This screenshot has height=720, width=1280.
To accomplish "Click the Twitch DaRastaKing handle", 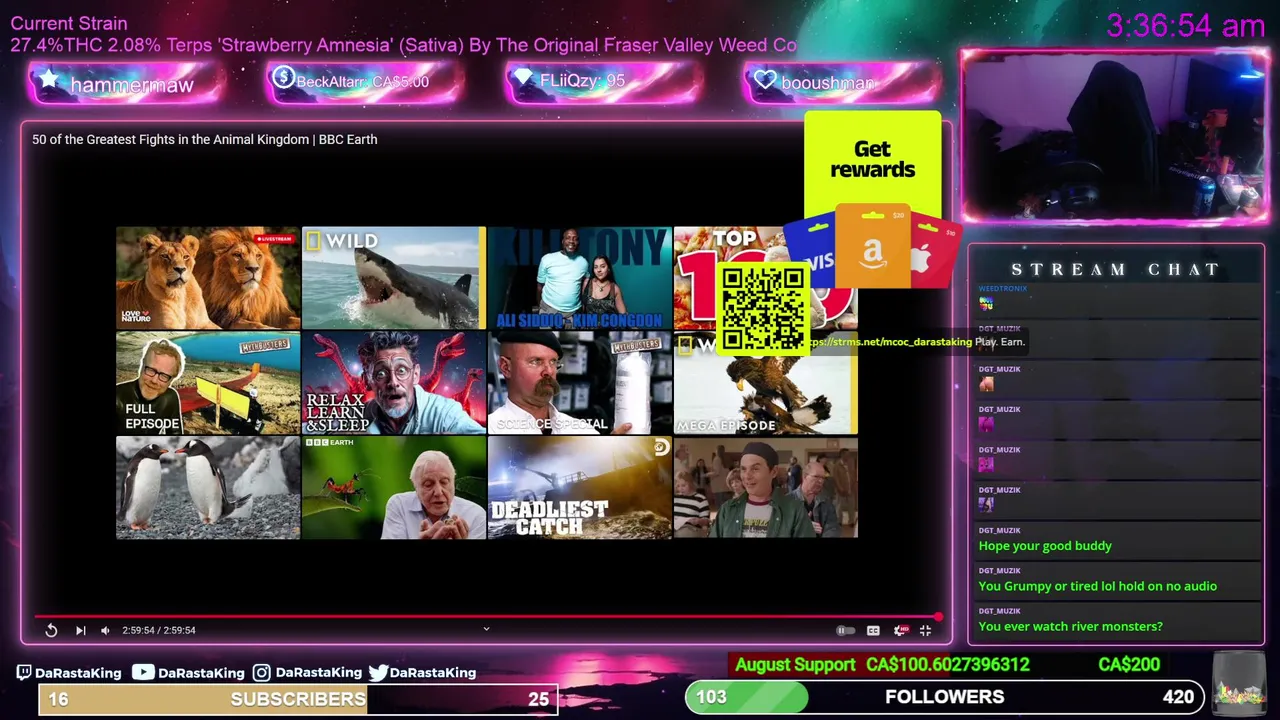I will [69, 673].
